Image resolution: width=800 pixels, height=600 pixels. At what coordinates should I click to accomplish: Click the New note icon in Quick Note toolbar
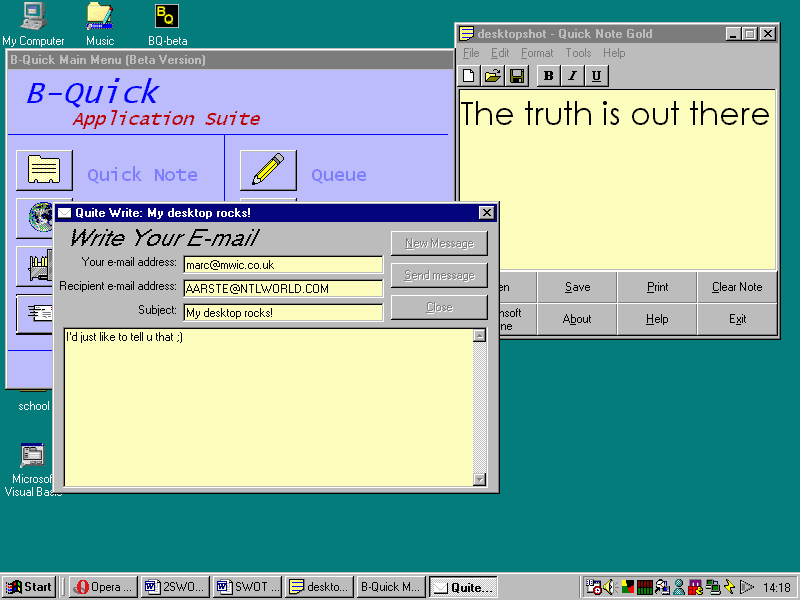click(470, 76)
